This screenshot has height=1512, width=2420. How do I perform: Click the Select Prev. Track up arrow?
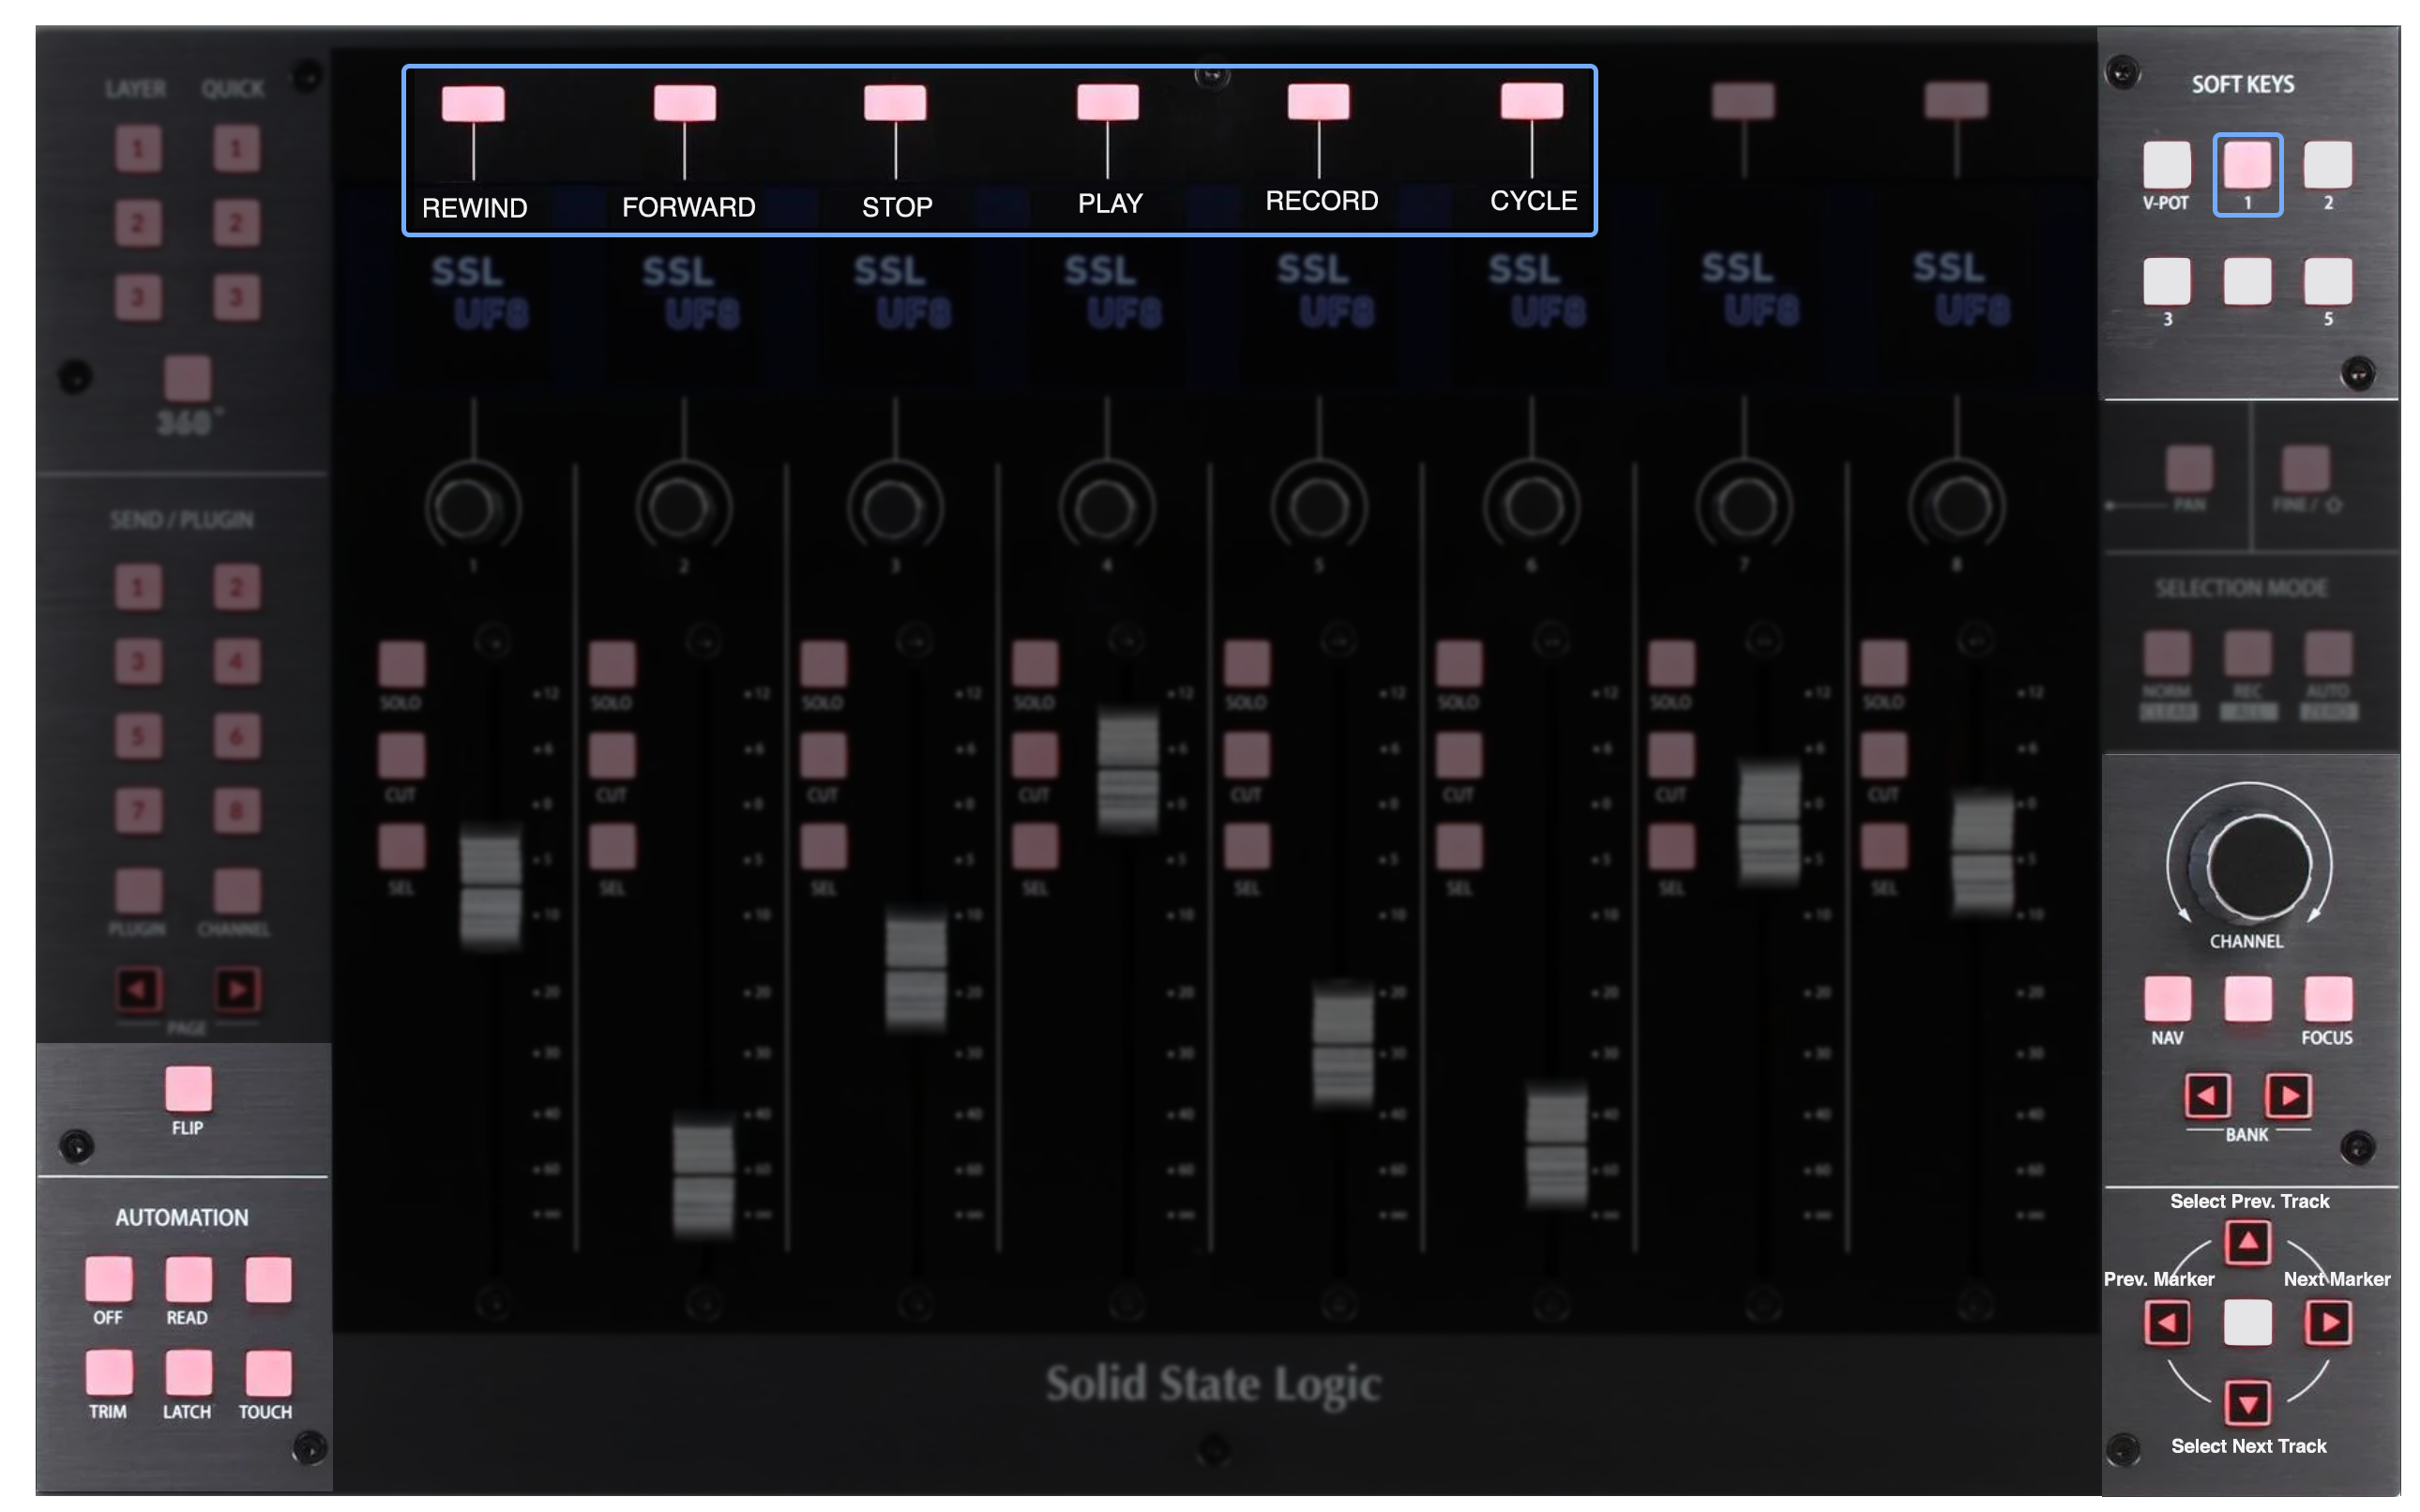[2247, 1242]
